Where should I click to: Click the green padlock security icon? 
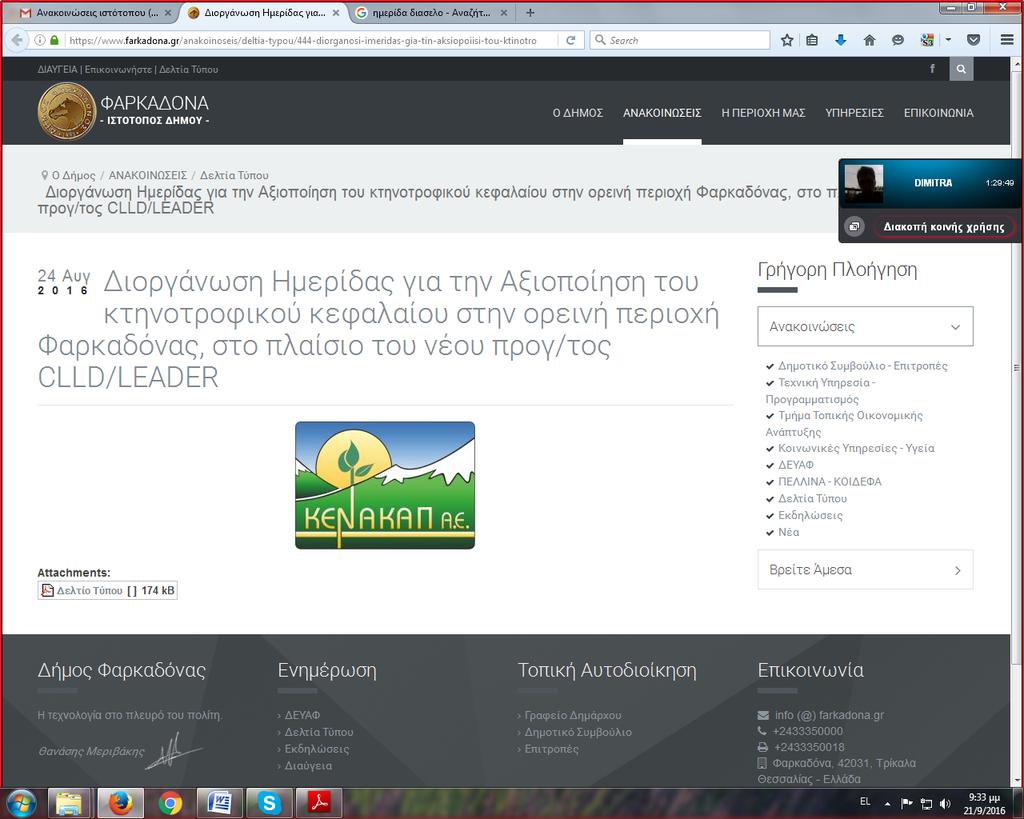pyautogui.click(x=54, y=40)
